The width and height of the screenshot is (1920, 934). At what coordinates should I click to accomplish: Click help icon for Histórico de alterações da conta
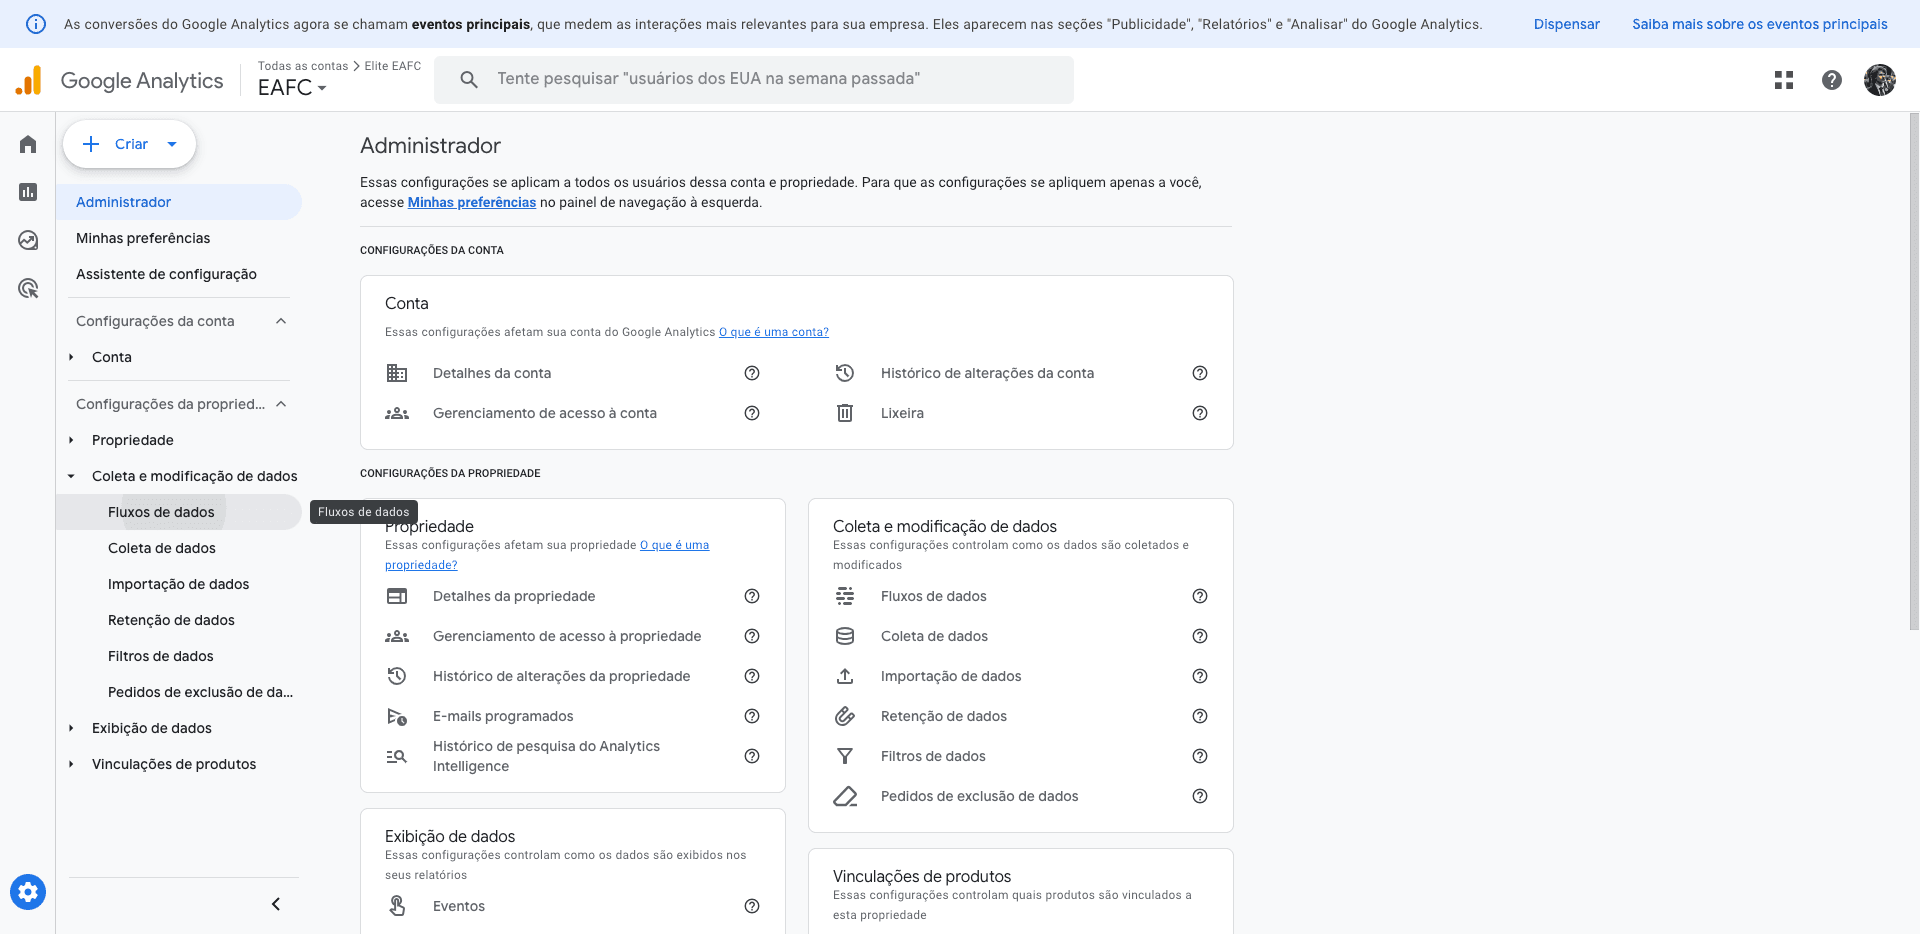click(1200, 373)
